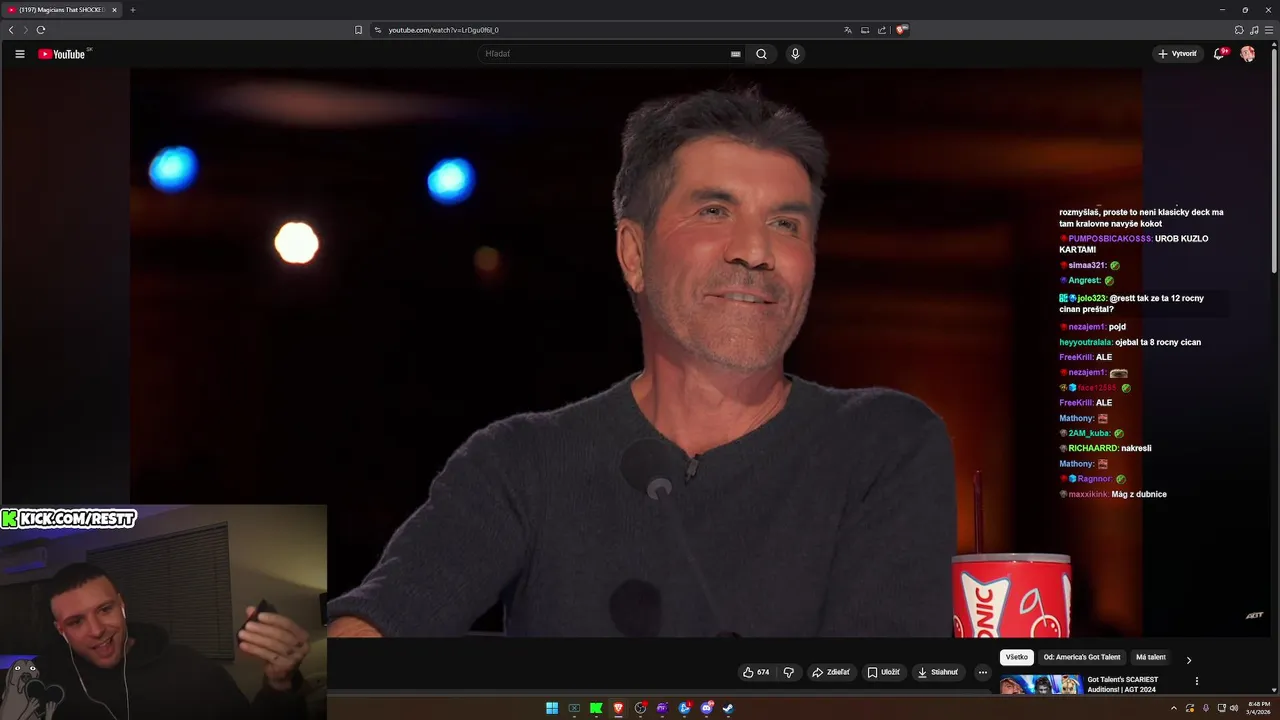Select the Všetko filter chip

coord(1016,657)
